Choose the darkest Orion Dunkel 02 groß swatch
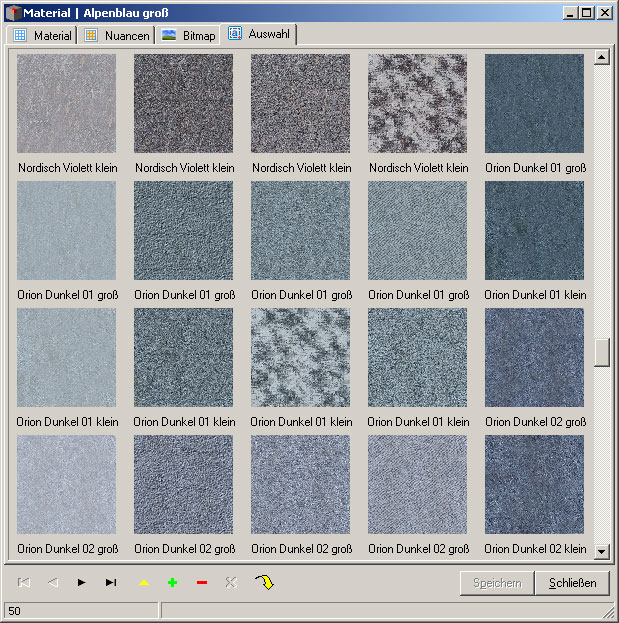619x623 pixels. tap(534, 357)
